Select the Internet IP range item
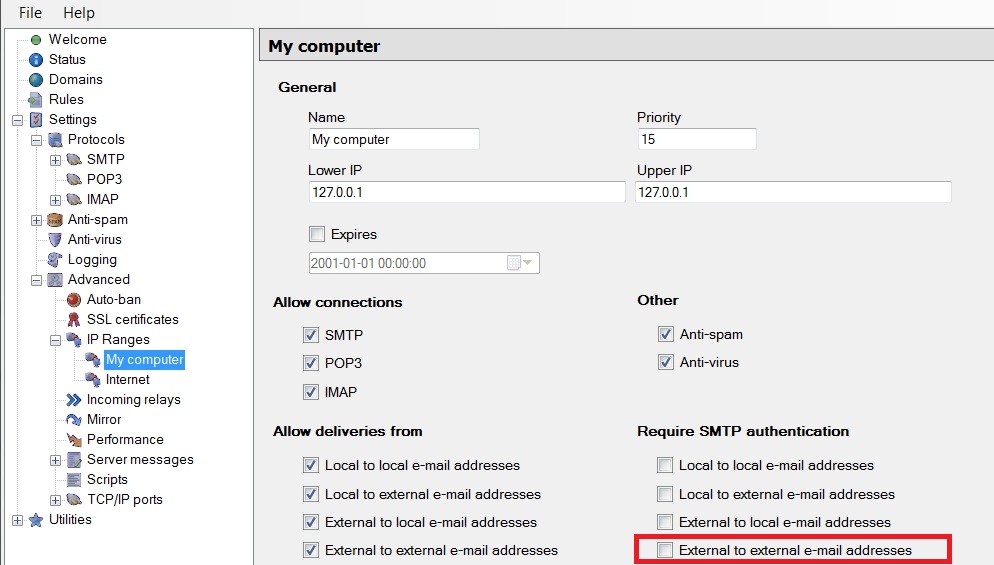994x565 pixels. [127, 380]
